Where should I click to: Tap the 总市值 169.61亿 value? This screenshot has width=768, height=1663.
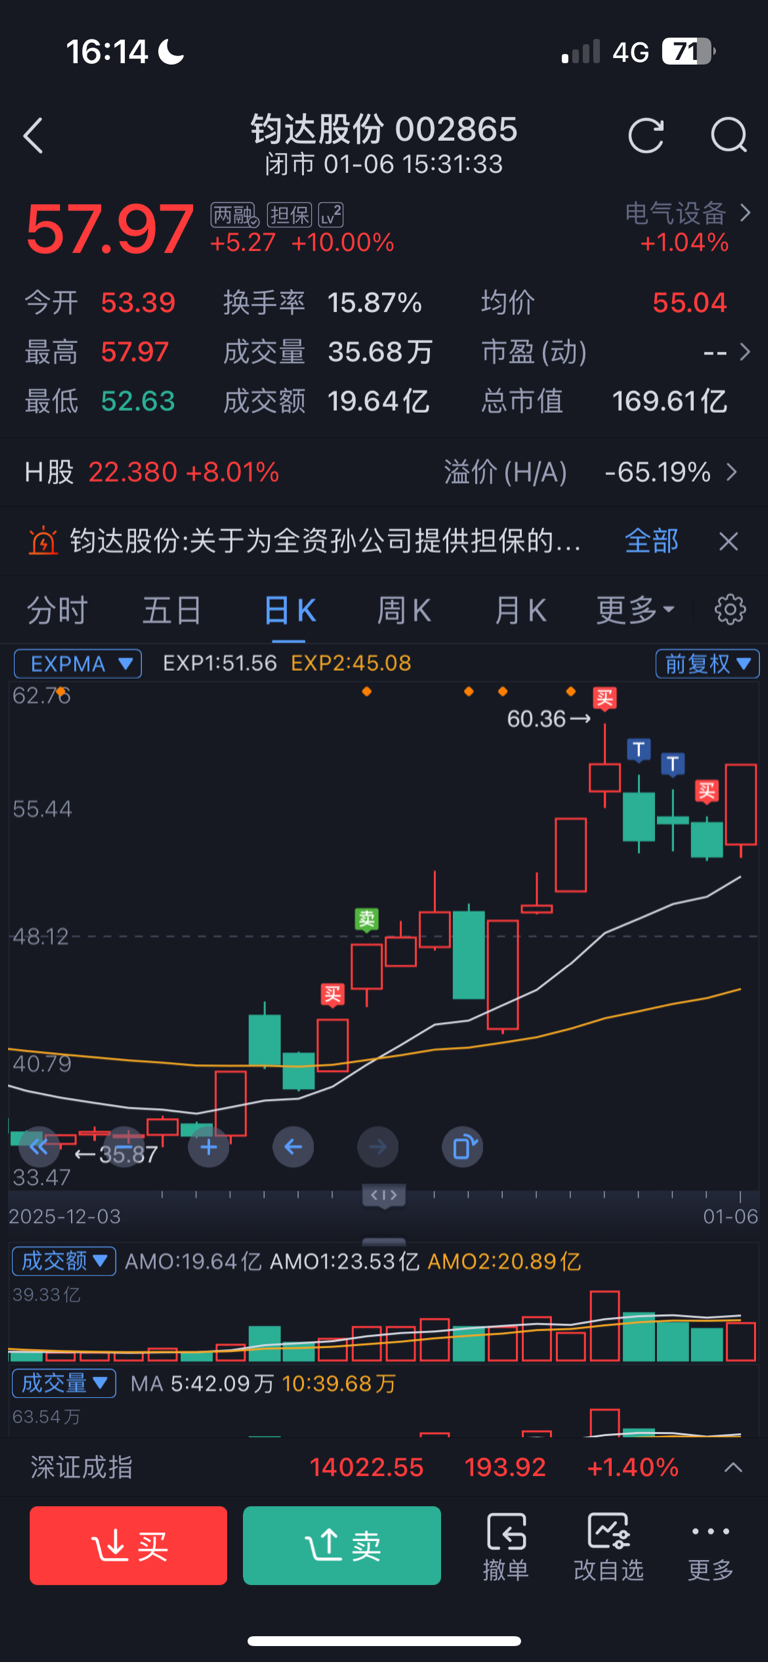[x=670, y=401]
